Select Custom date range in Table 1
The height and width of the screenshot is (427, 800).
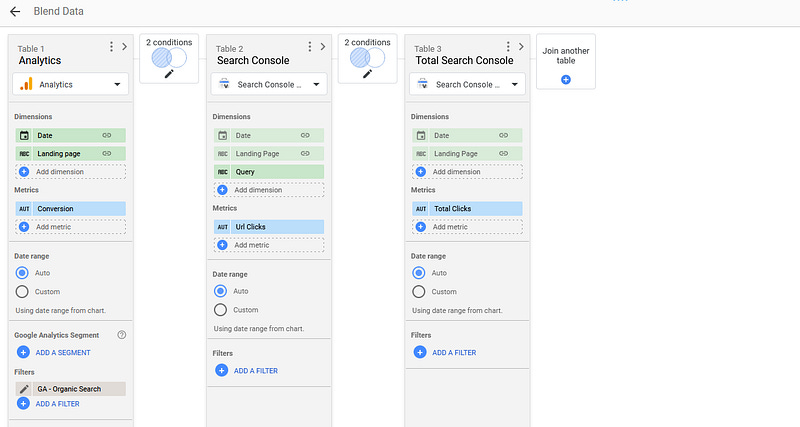pyautogui.click(x=22, y=292)
